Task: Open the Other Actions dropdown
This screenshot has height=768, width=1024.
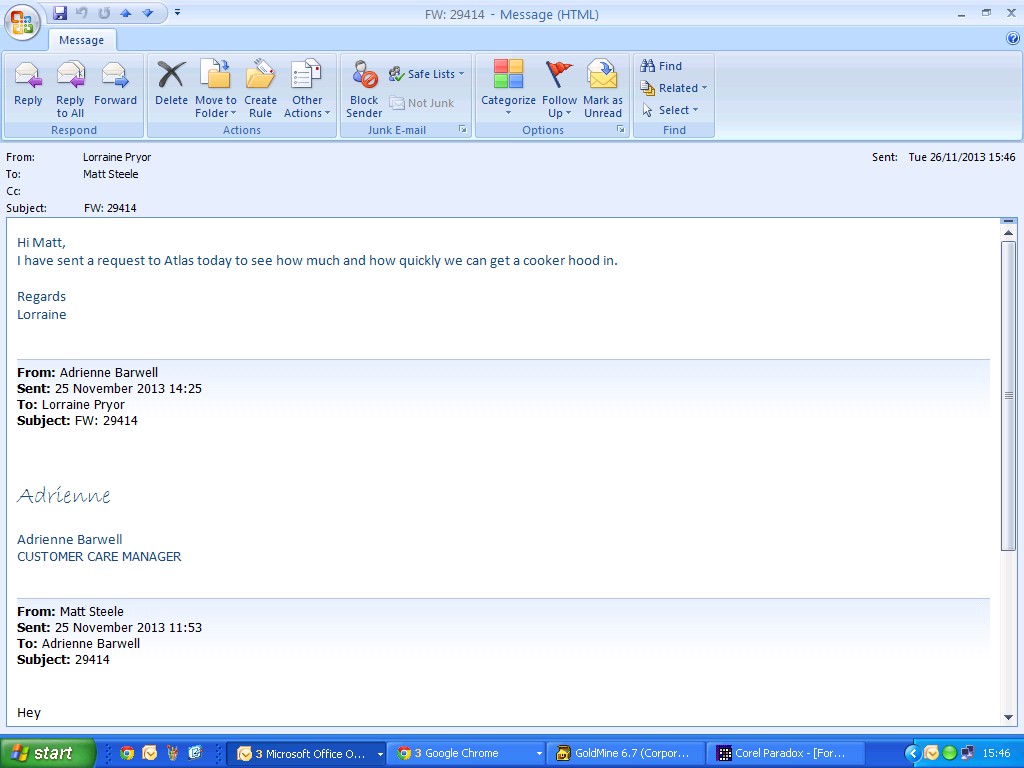Action: (x=307, y=89)
